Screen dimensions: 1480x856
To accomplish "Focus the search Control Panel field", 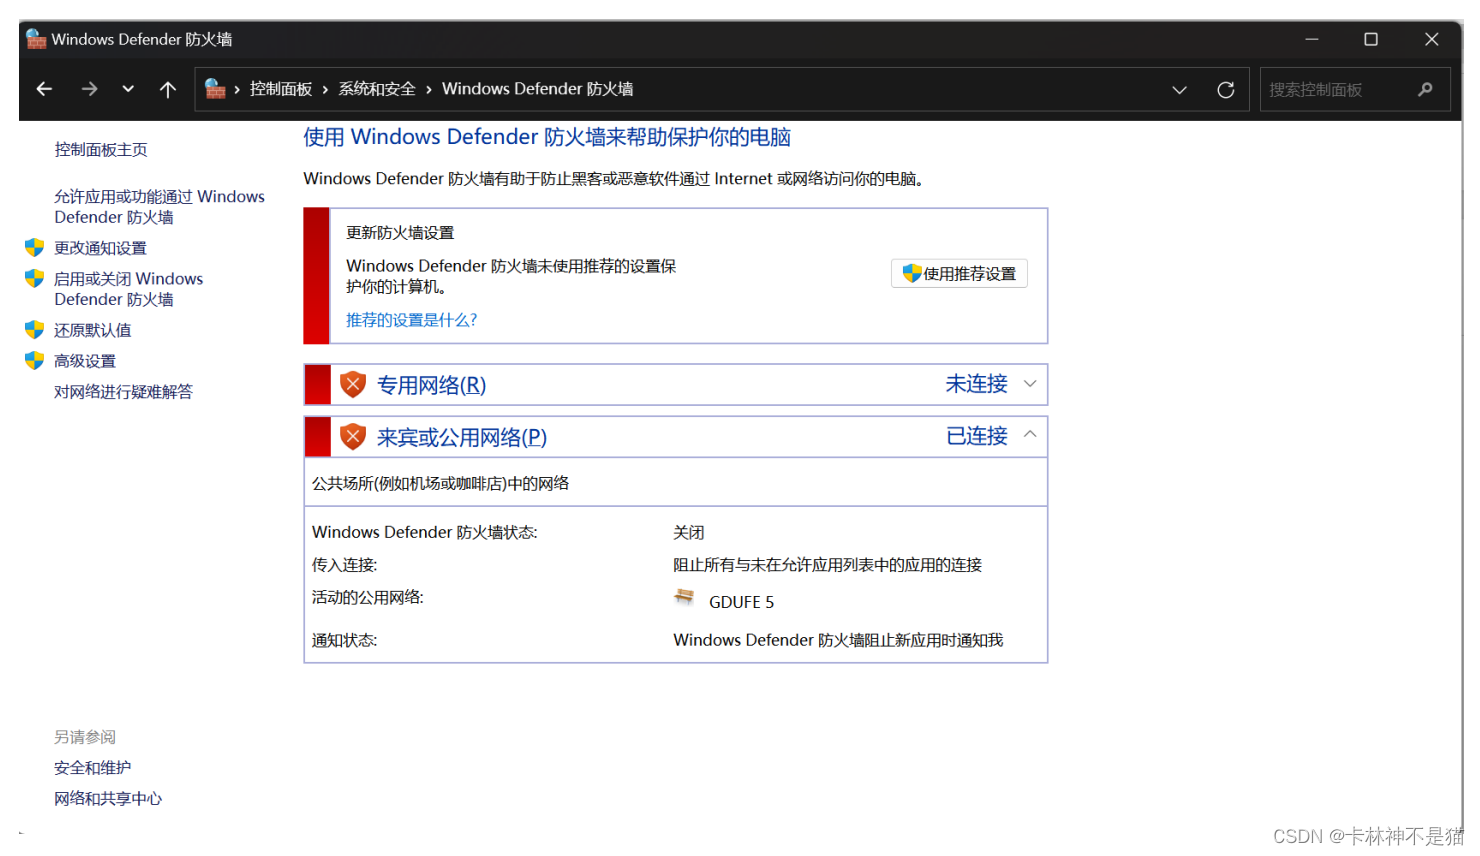I will [1355, 90].
